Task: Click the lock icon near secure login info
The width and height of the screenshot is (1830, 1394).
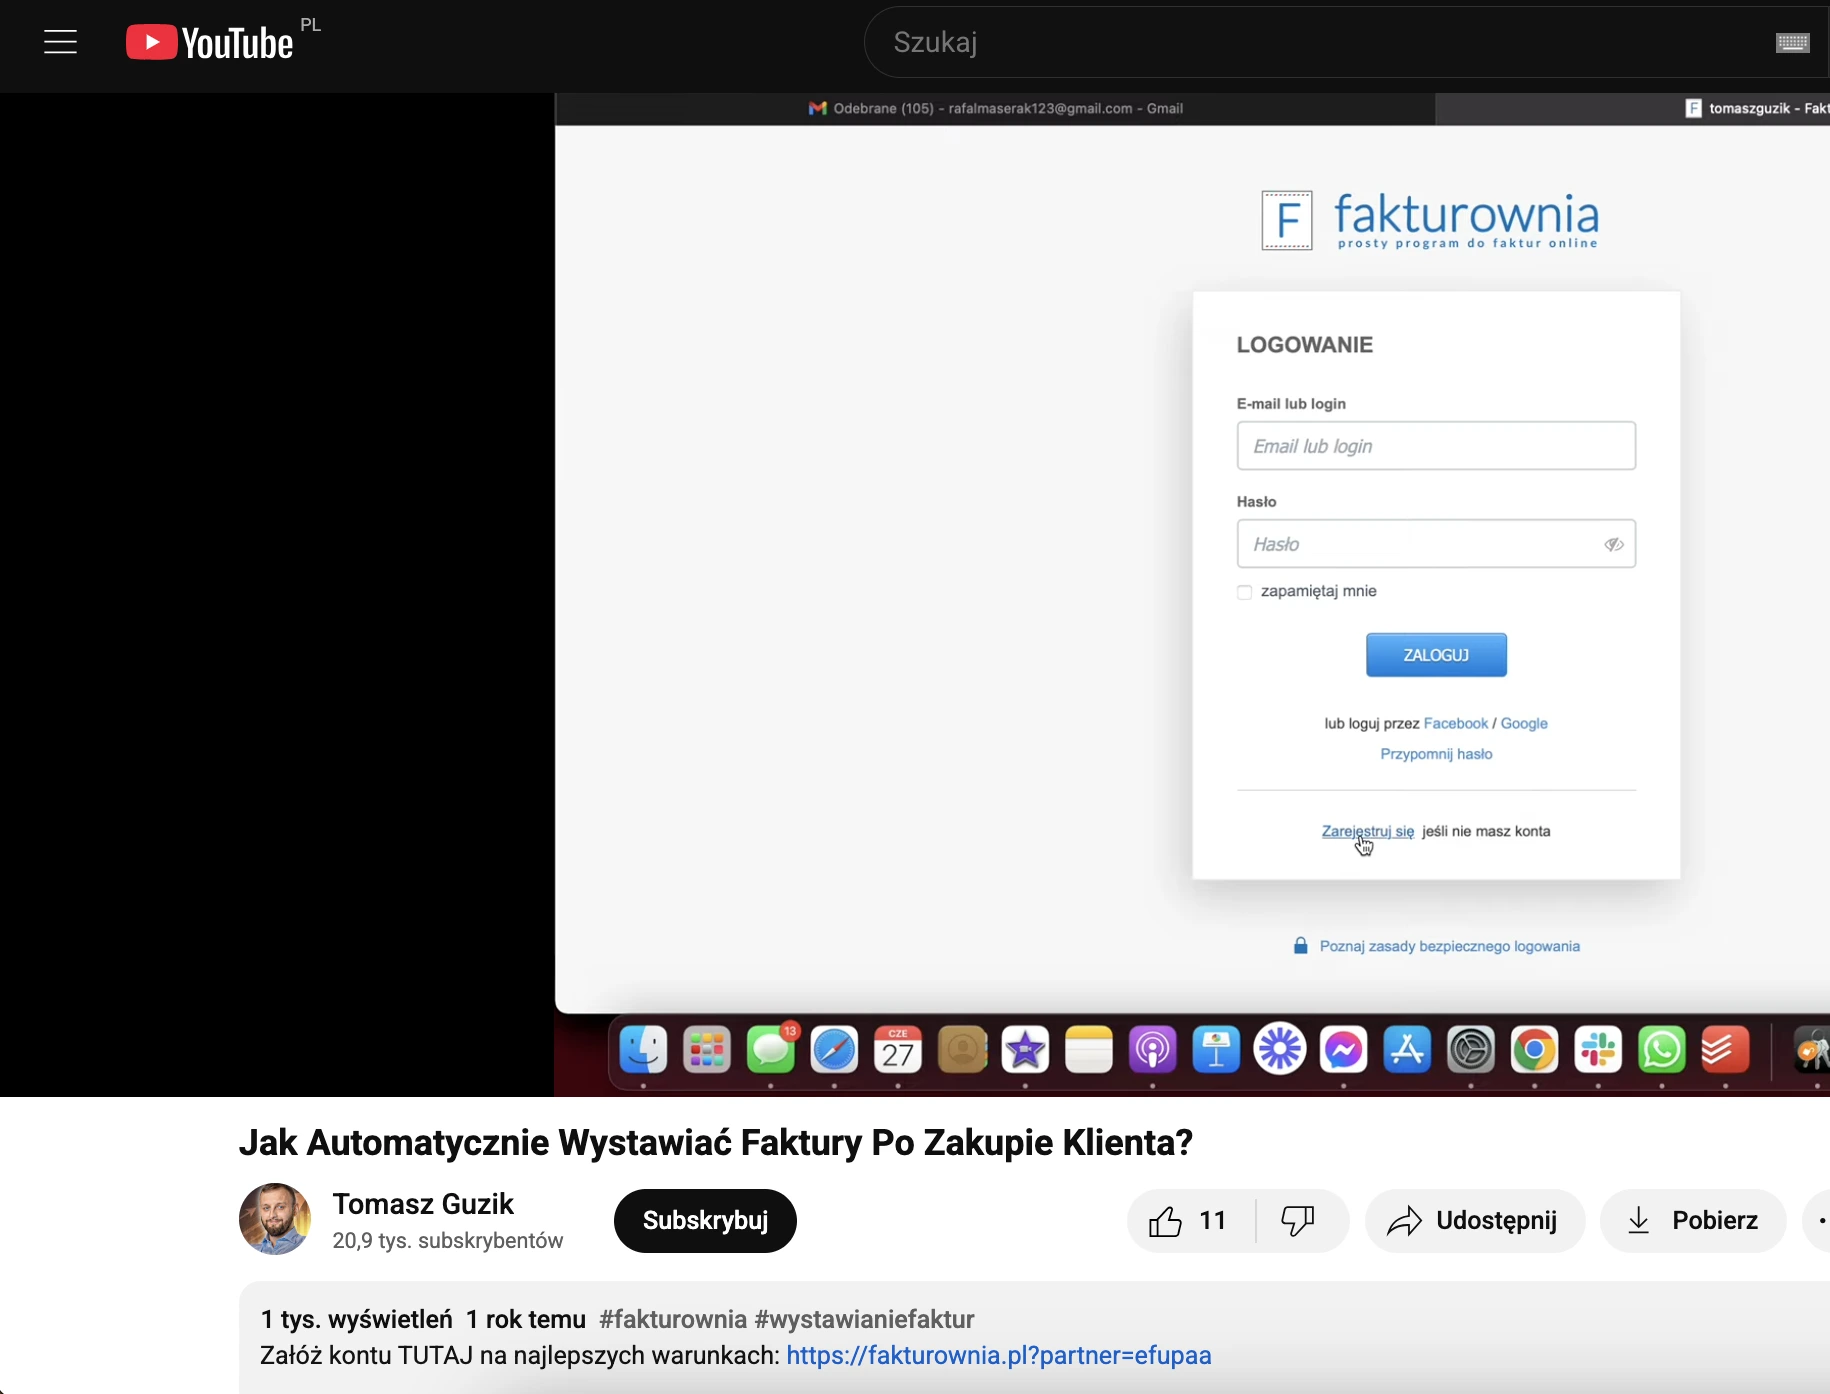Action: pyautogui.click(x=1300, y=945)
